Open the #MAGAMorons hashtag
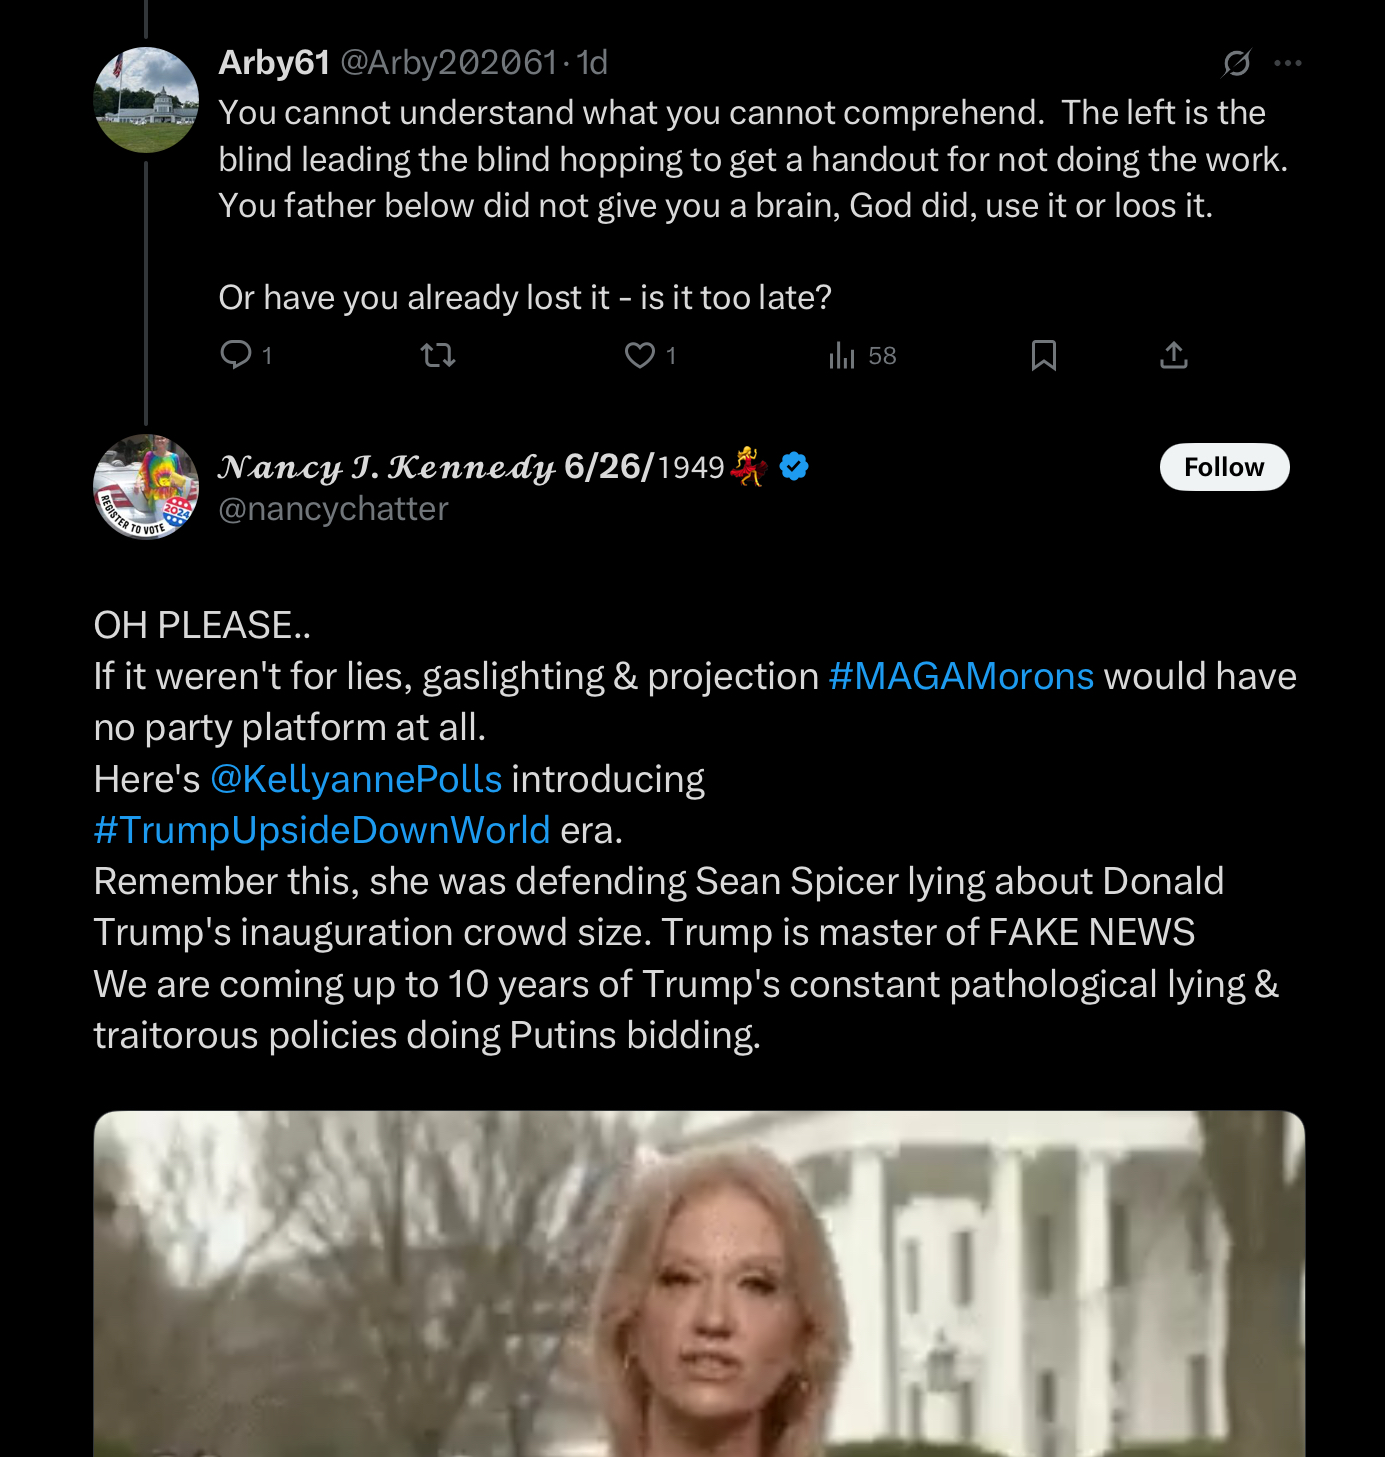 961,677
